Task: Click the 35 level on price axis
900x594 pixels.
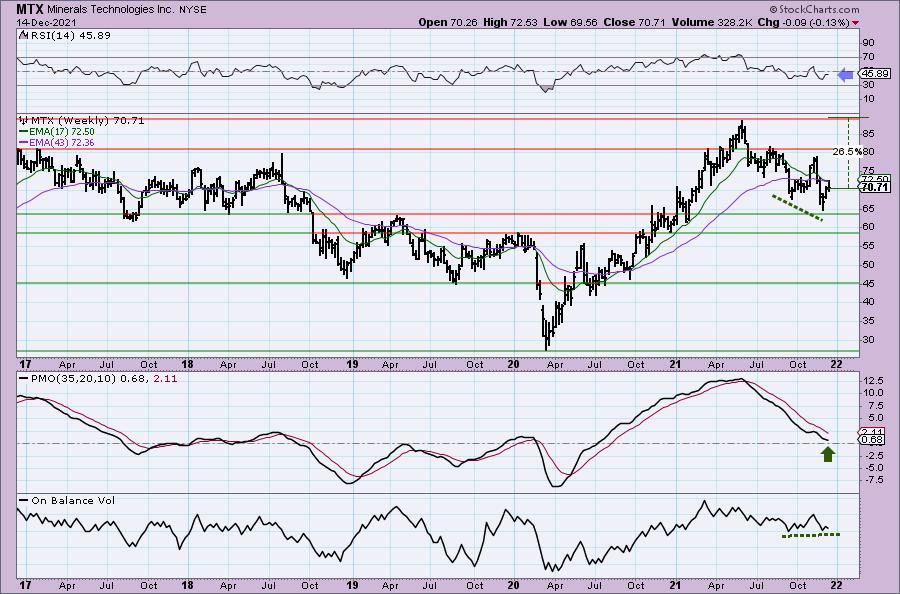Action: click(x=868, y=321)
